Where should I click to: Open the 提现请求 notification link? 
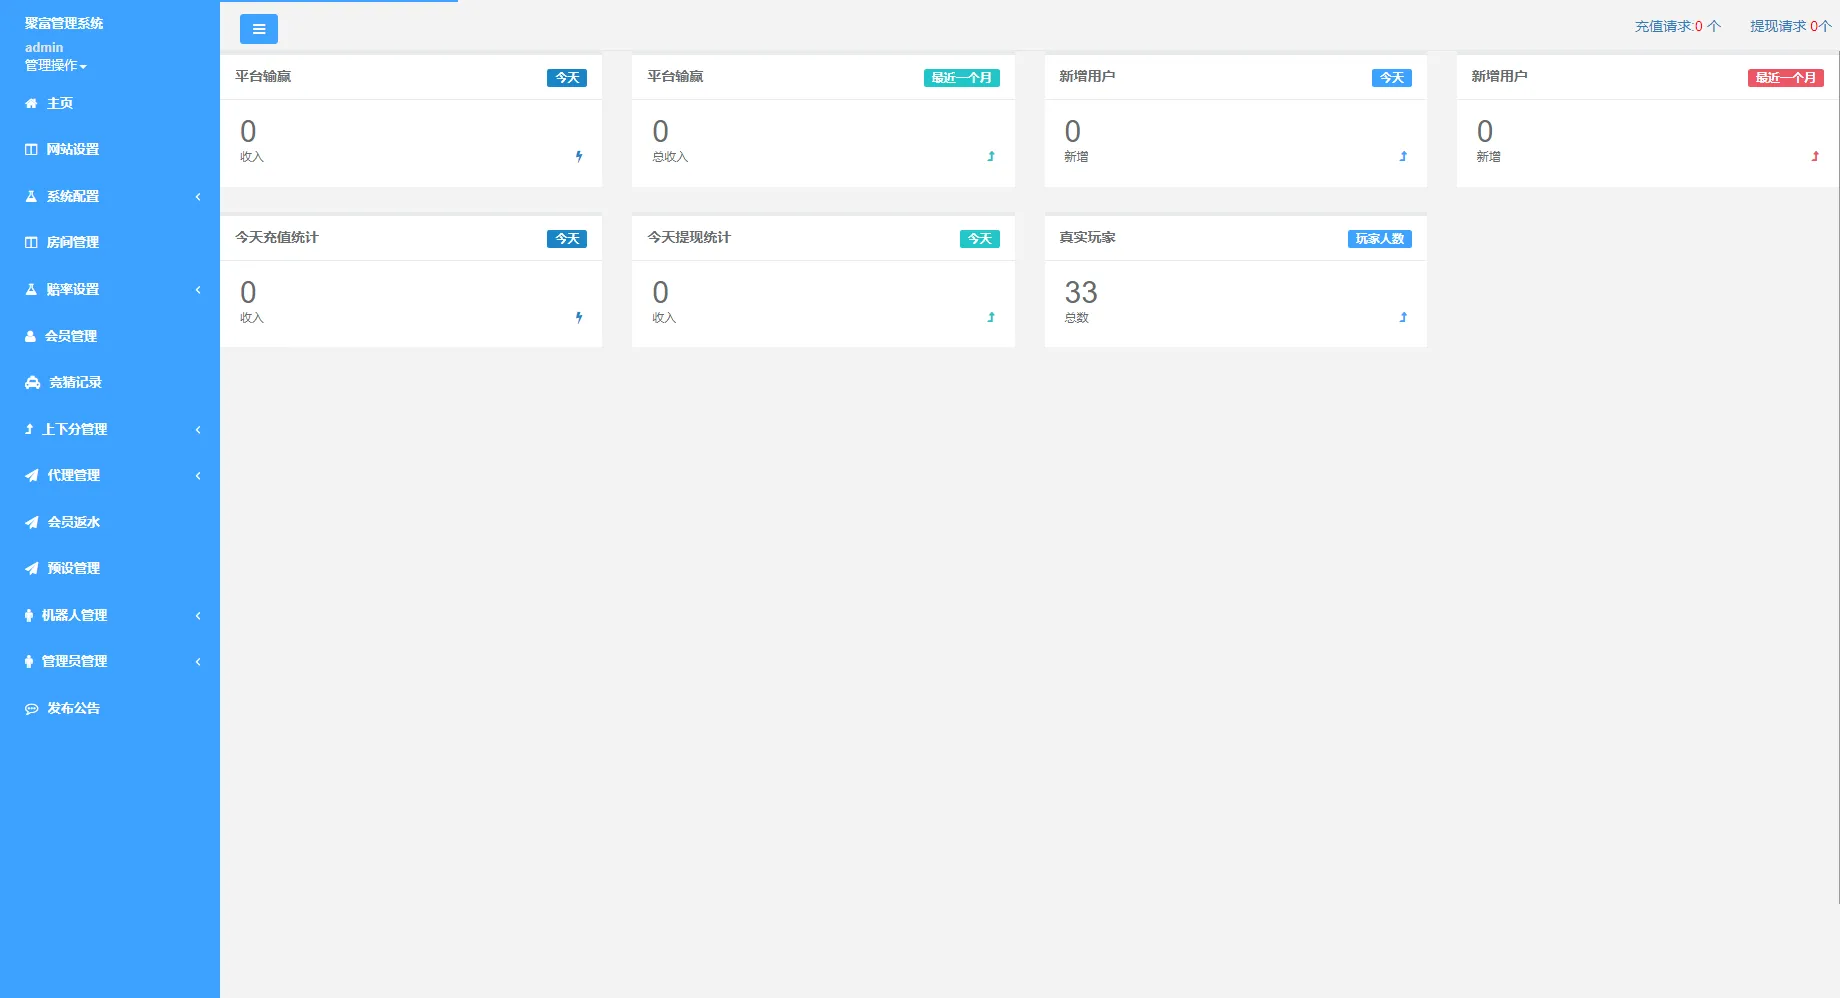tap(1789, 26)
